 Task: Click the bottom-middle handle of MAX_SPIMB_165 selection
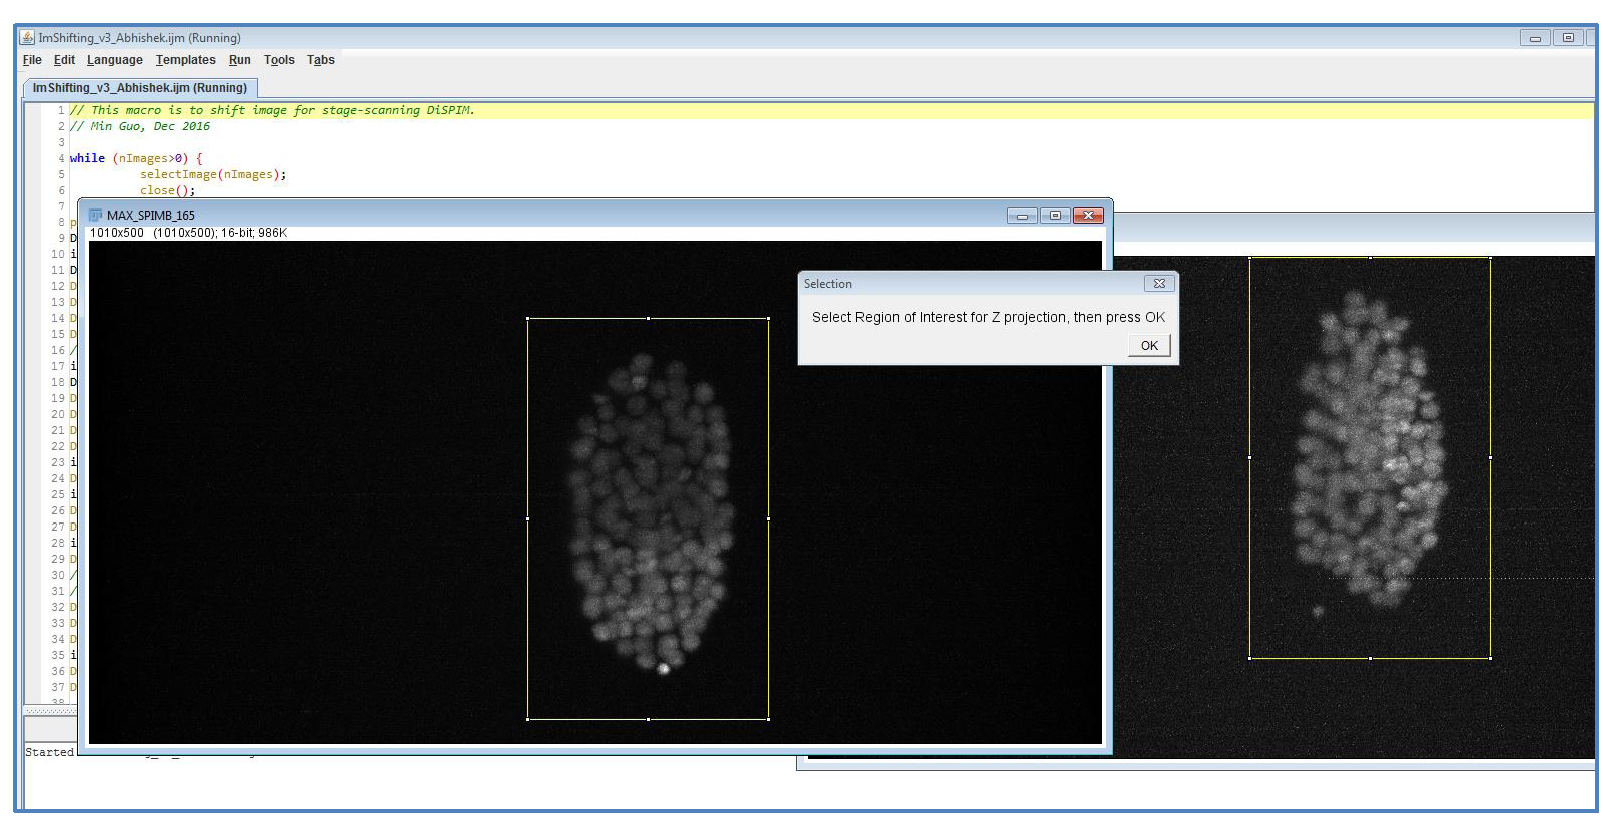[648, 718]
